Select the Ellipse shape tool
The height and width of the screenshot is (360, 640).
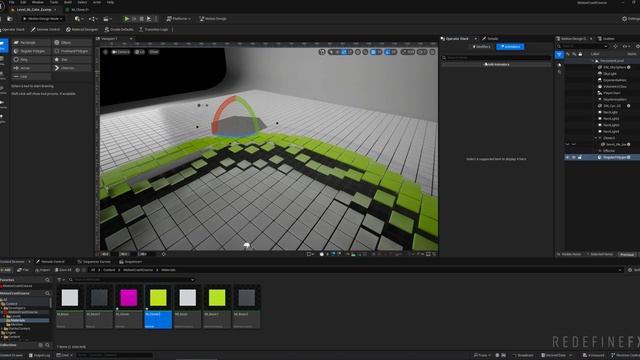tap(72, 42)
